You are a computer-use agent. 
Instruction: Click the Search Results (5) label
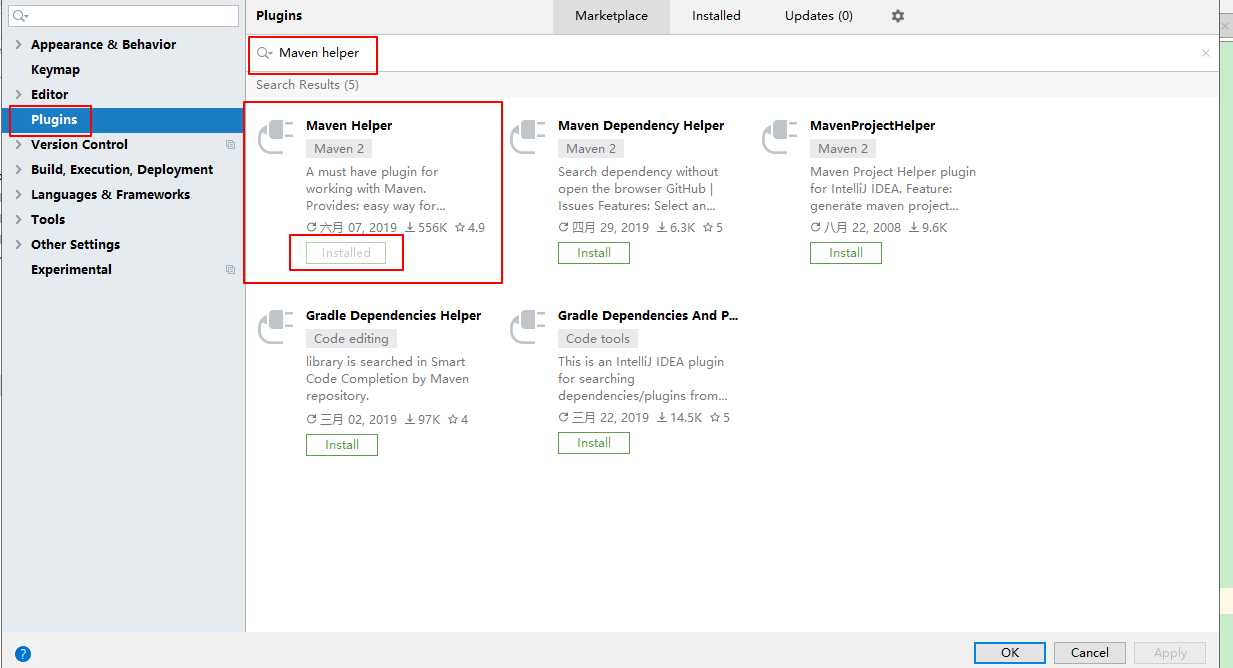click(308, 85)
